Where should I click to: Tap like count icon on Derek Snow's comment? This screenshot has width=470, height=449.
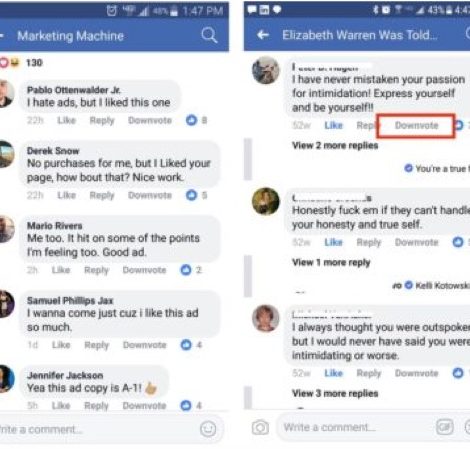pyautogui.click(x=191, y=195)
